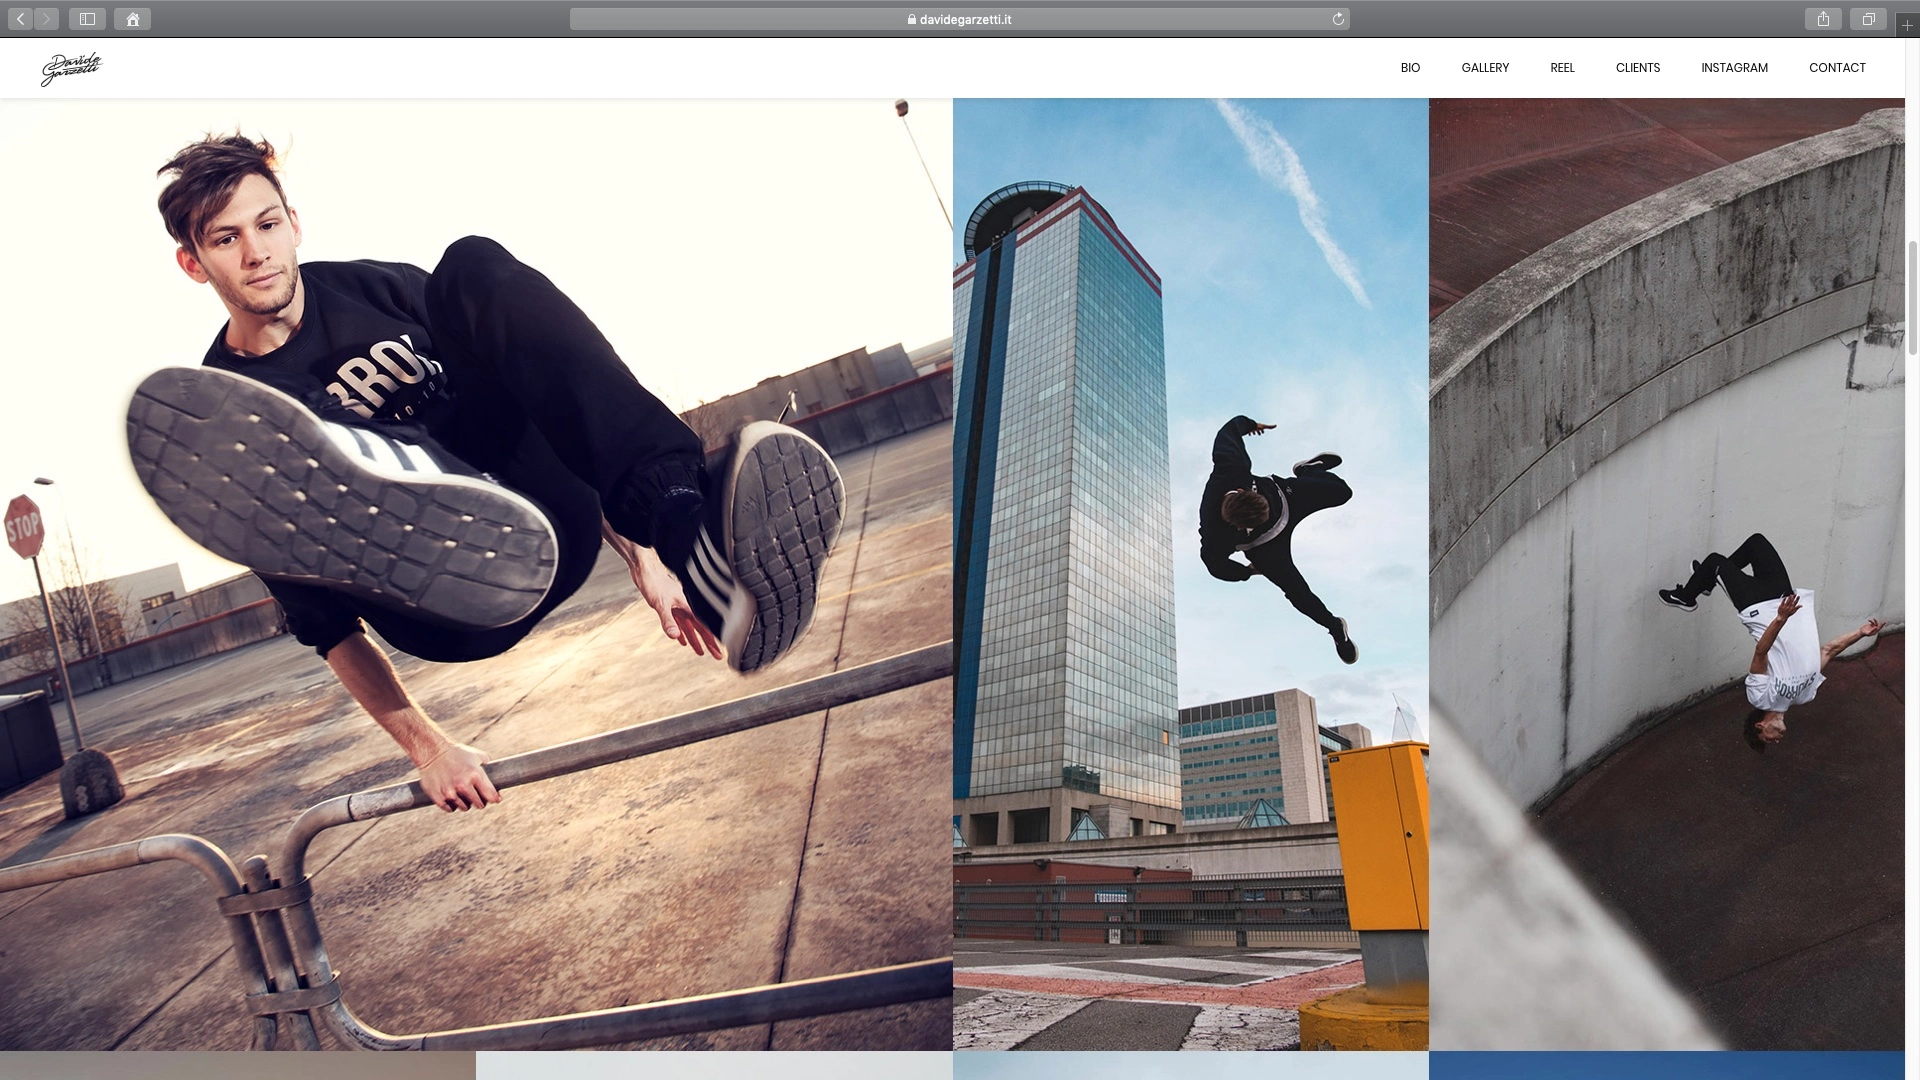The width and height of the screenshot is (1920, 1080).
Task: Click the davidegarzetti.it address bar
Action: [x=959, y=19]
